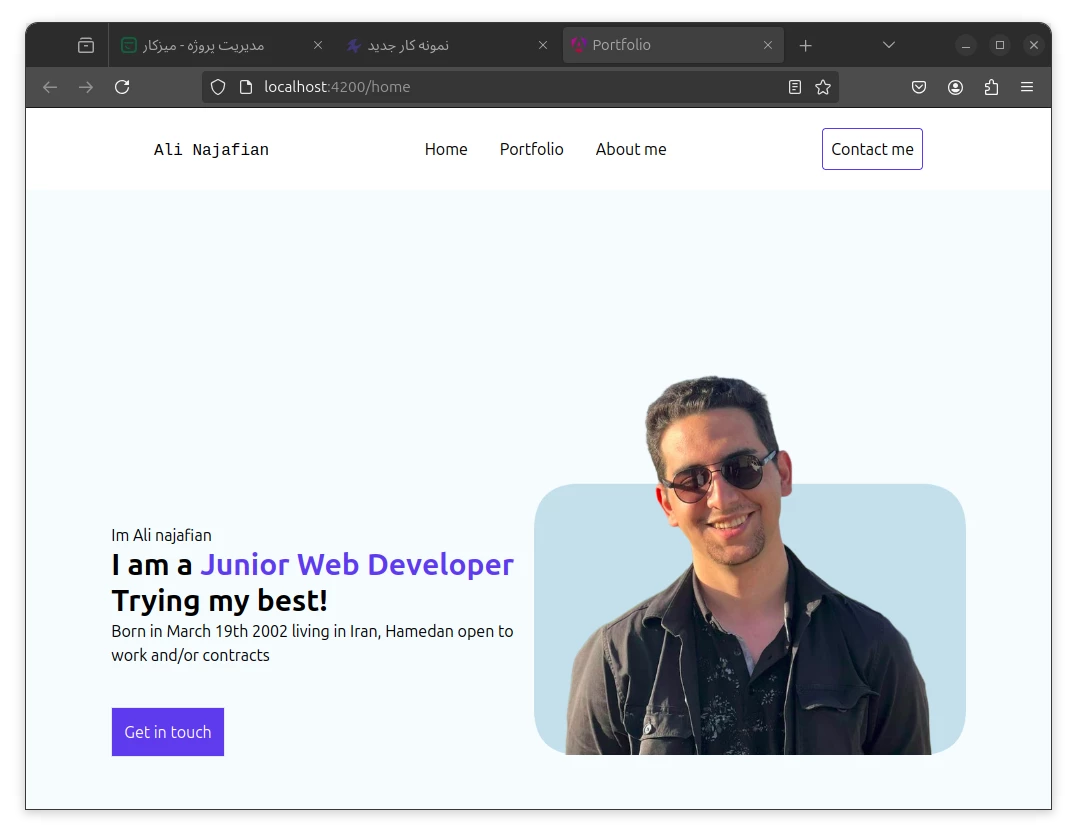Image resolution: width=1077 pixels, height=838 pixels.
Task: Open a new browser tab
Action: [x=806, y=45]
